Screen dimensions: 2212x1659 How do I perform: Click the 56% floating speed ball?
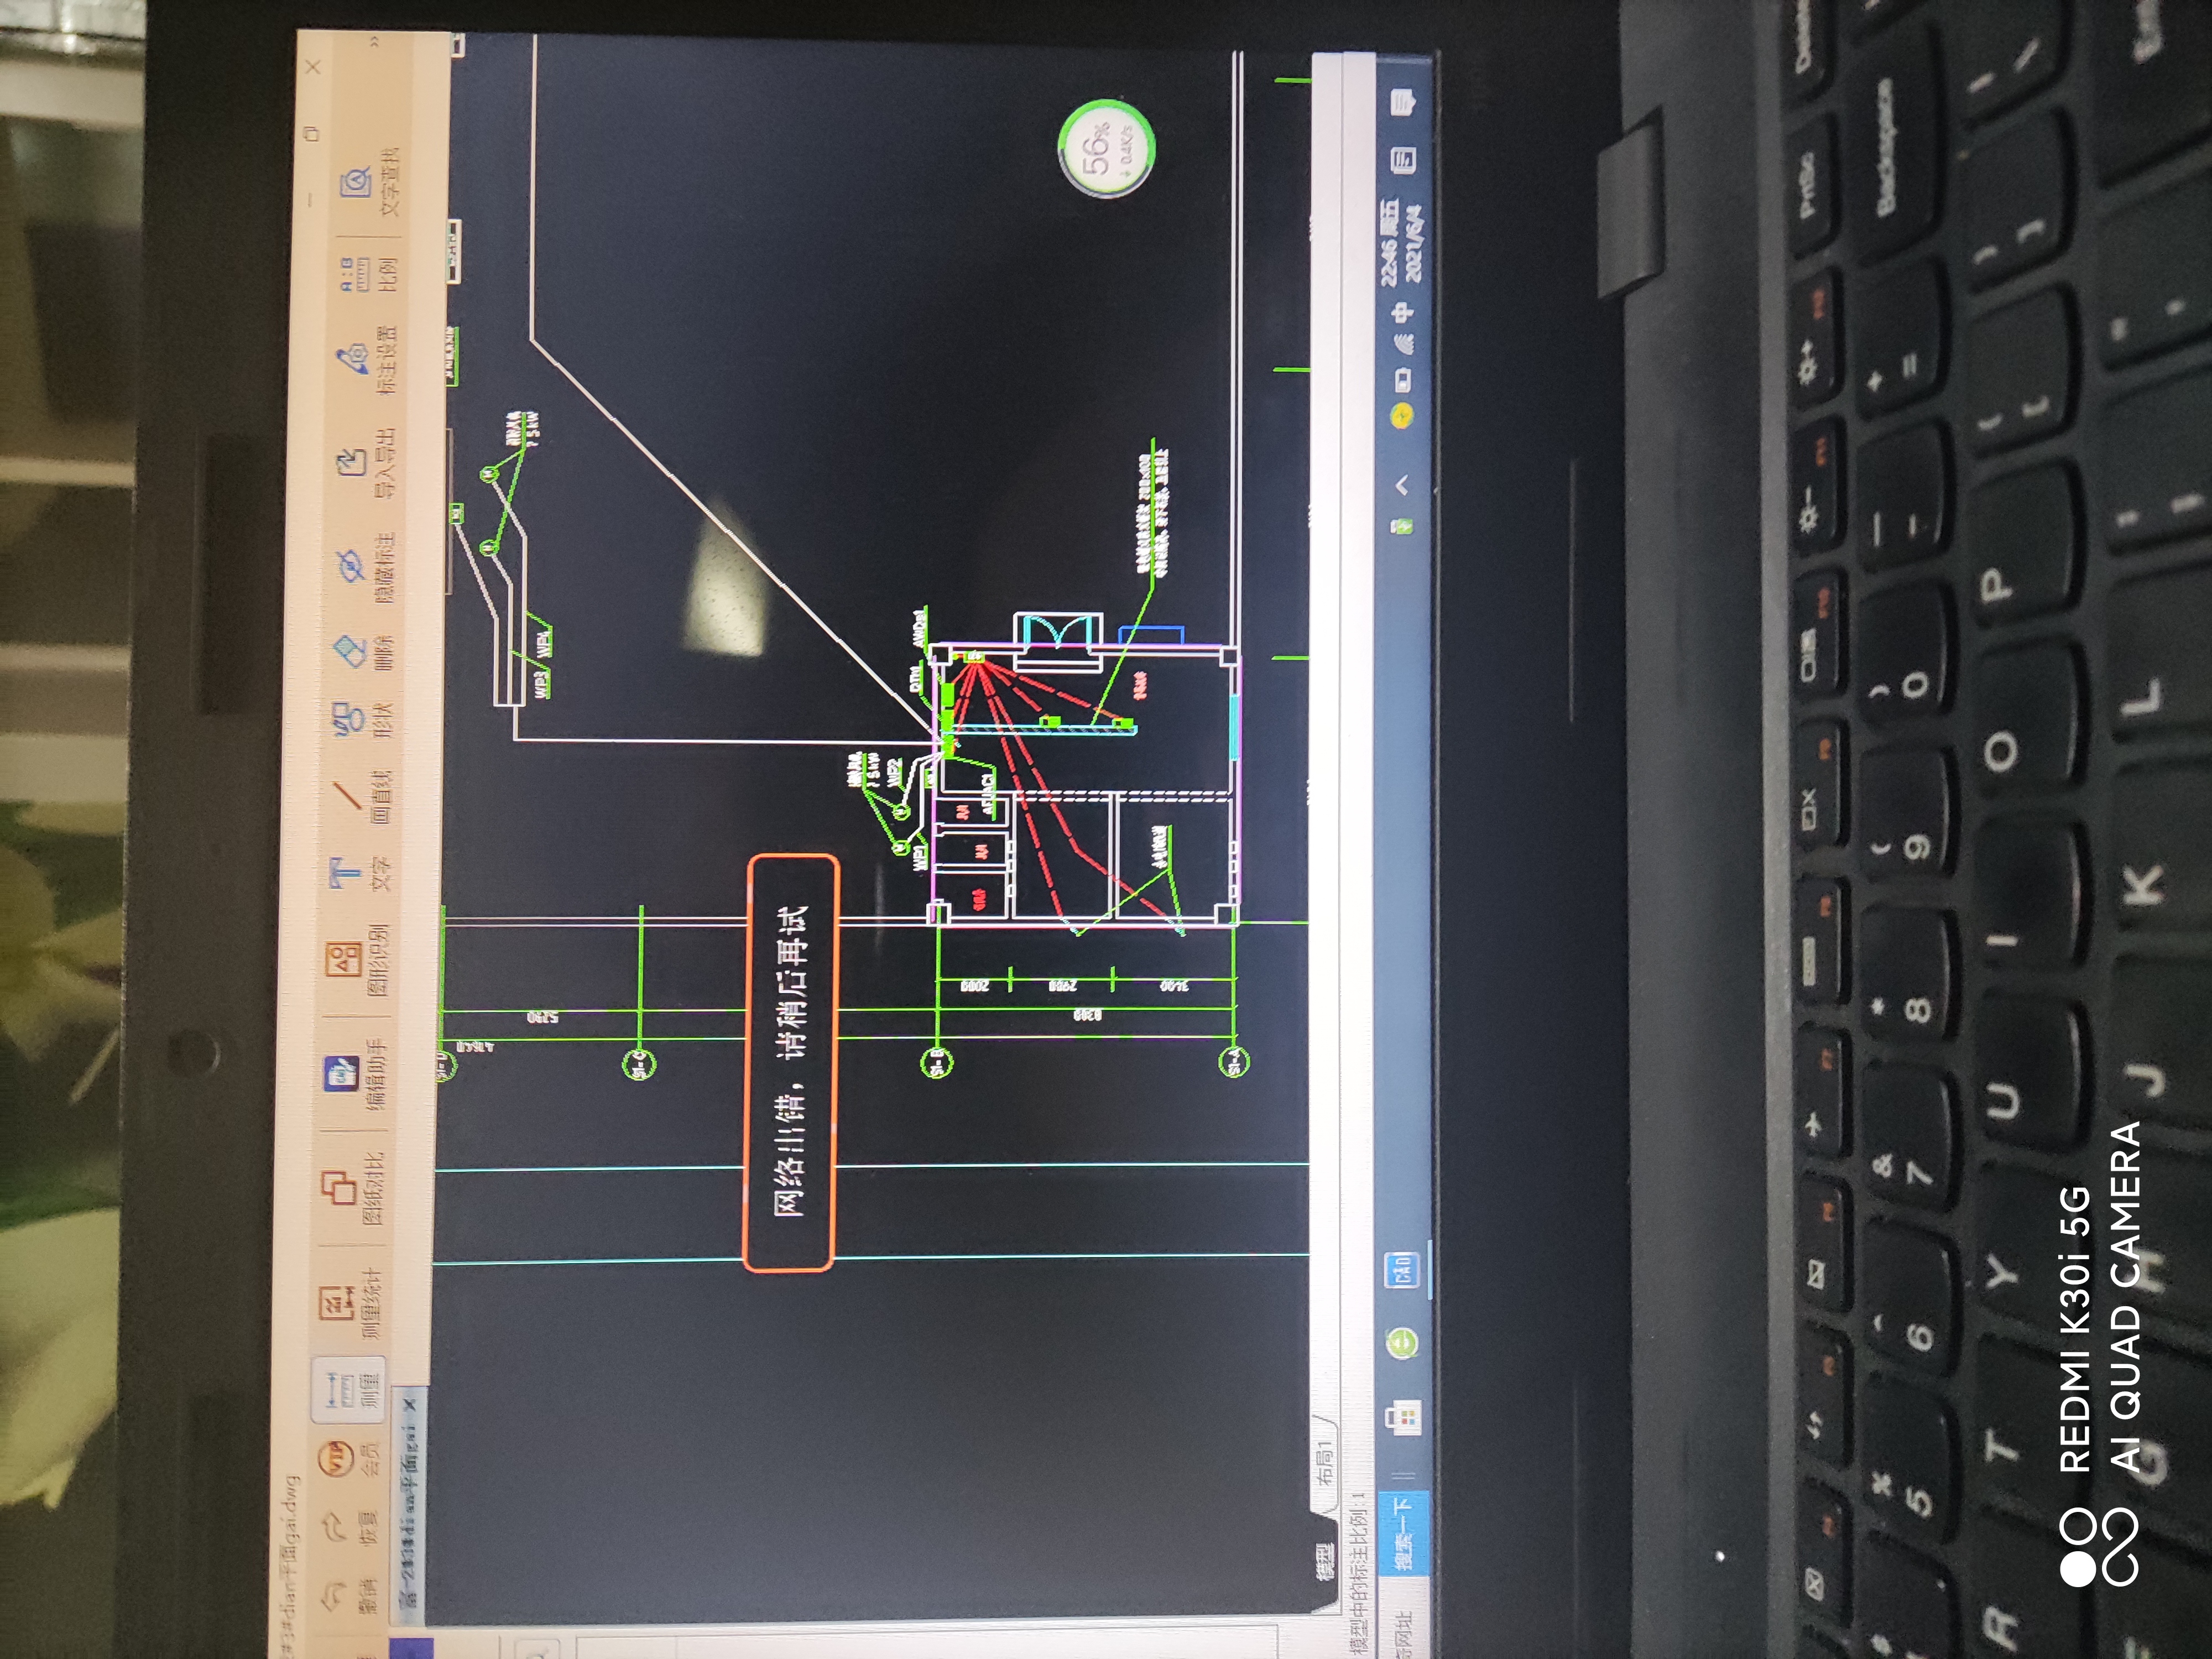[x=1107, y=150]
